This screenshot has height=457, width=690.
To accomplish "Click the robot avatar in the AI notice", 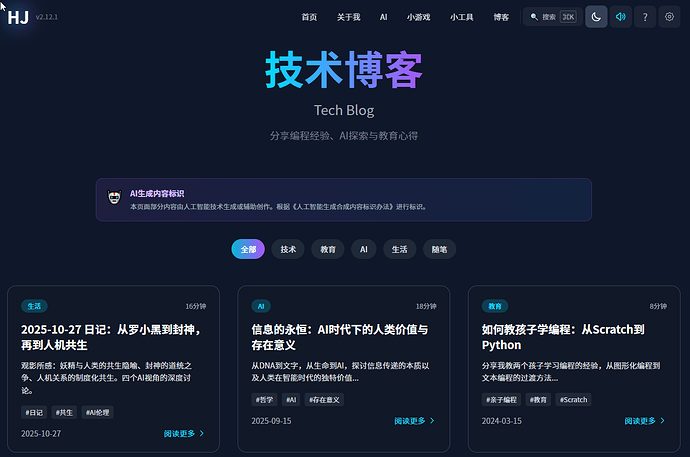I will pyautogui.click(x=114, y=198).
